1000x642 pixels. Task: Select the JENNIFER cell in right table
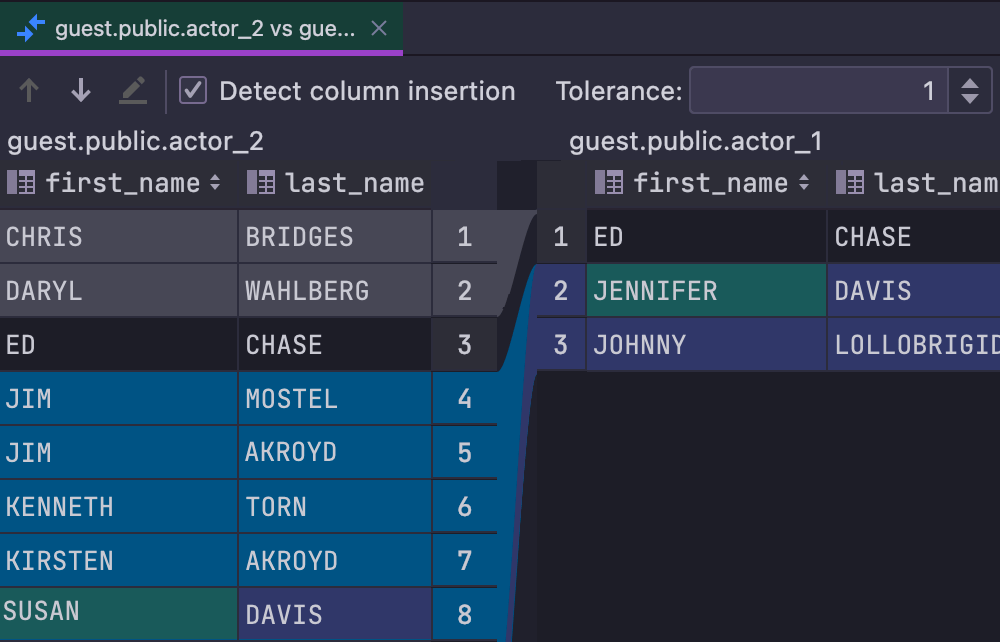click(706, 291)
